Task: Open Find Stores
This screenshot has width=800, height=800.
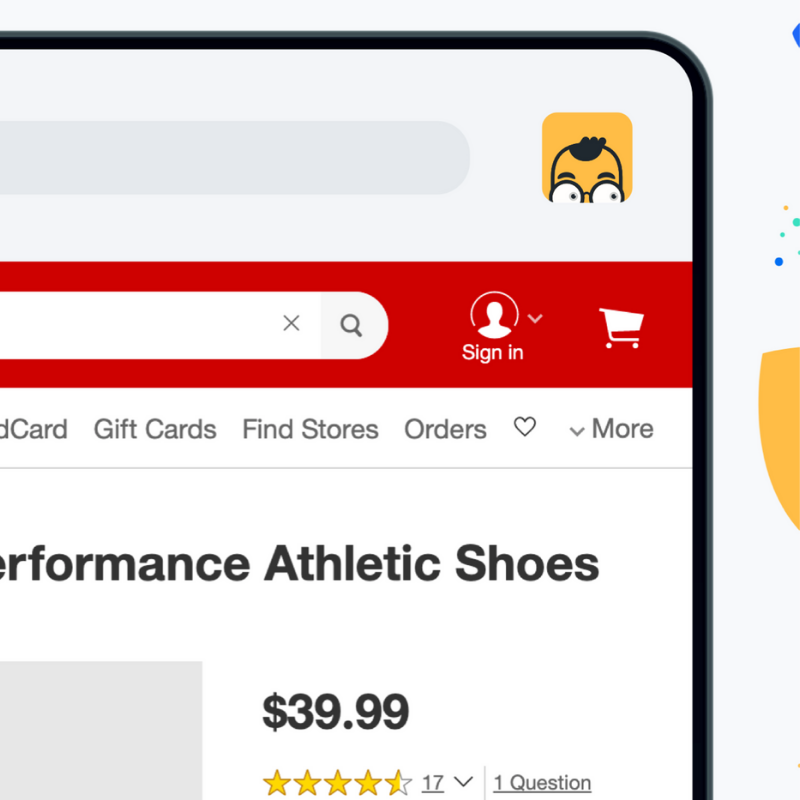Action: tap(310, 429)
